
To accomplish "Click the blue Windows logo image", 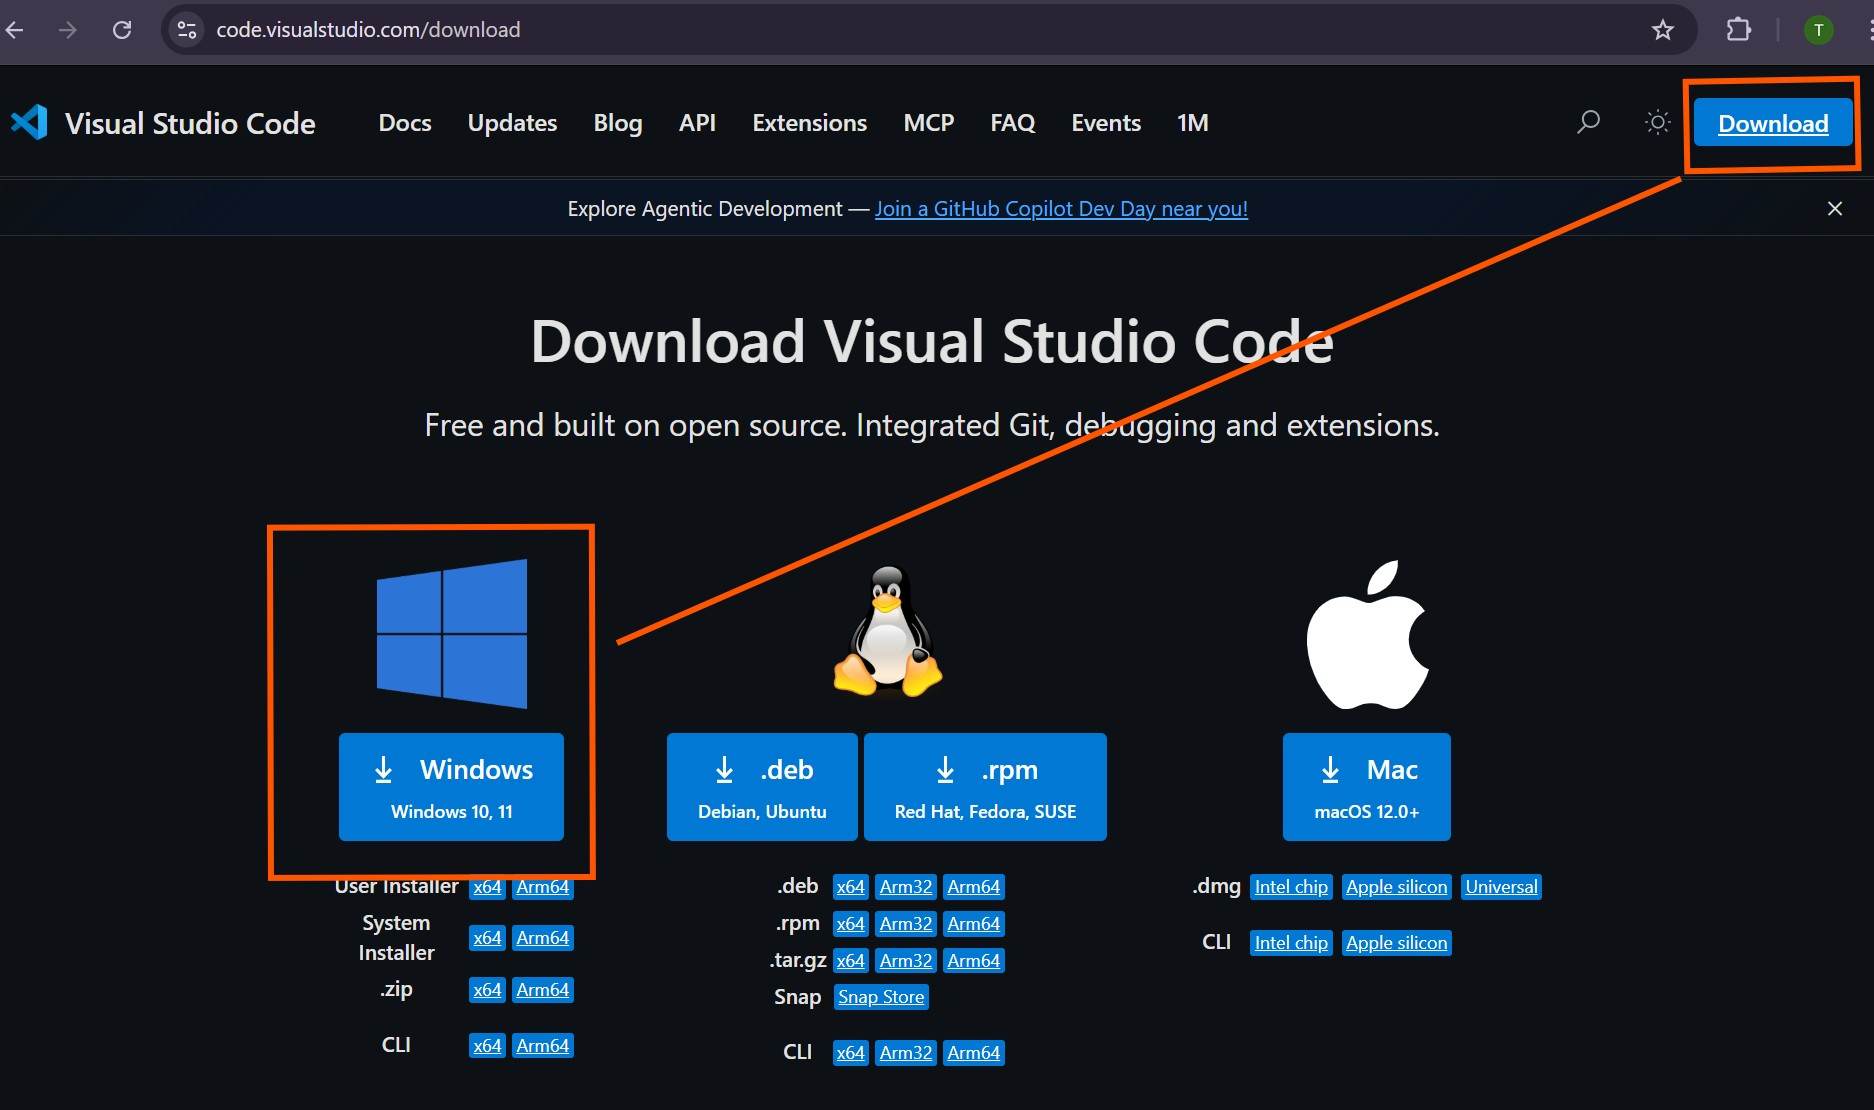I will [452, 633].
